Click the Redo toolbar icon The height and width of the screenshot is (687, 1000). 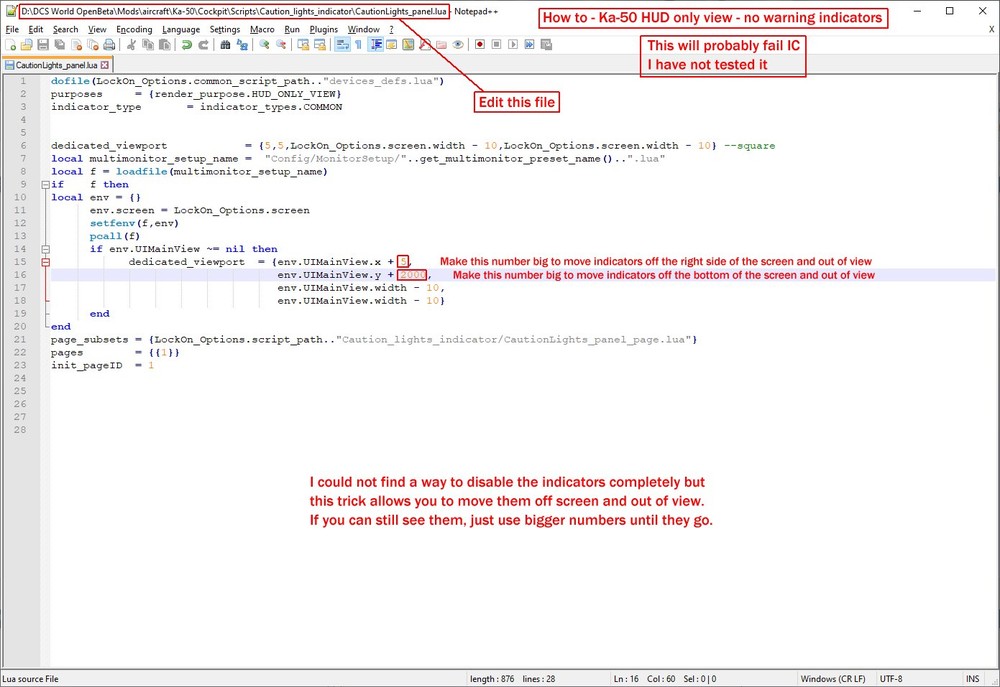203,45
